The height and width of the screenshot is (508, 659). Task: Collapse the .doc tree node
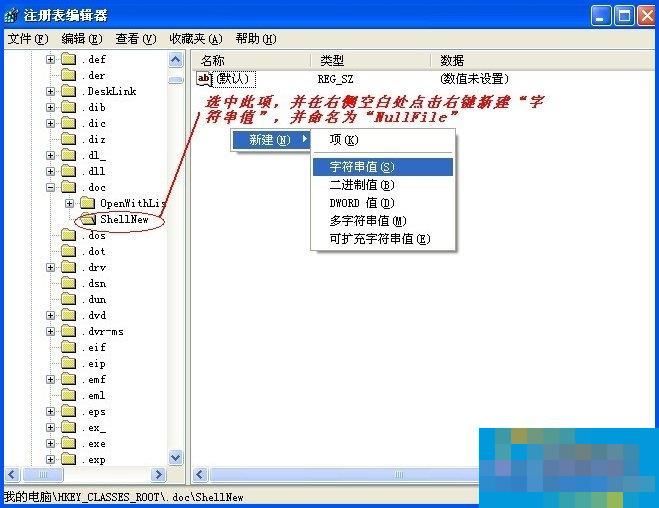point(50,187)
